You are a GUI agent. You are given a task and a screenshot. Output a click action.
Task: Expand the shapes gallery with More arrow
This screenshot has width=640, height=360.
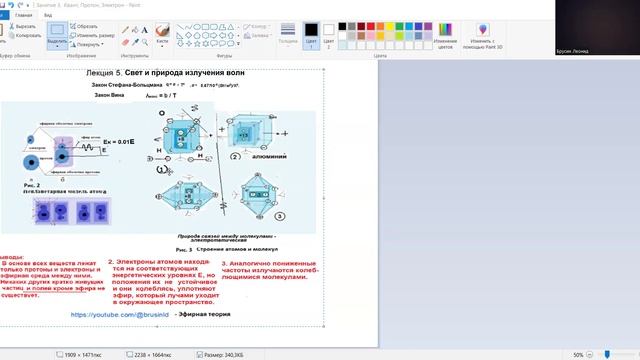(238, 44)
